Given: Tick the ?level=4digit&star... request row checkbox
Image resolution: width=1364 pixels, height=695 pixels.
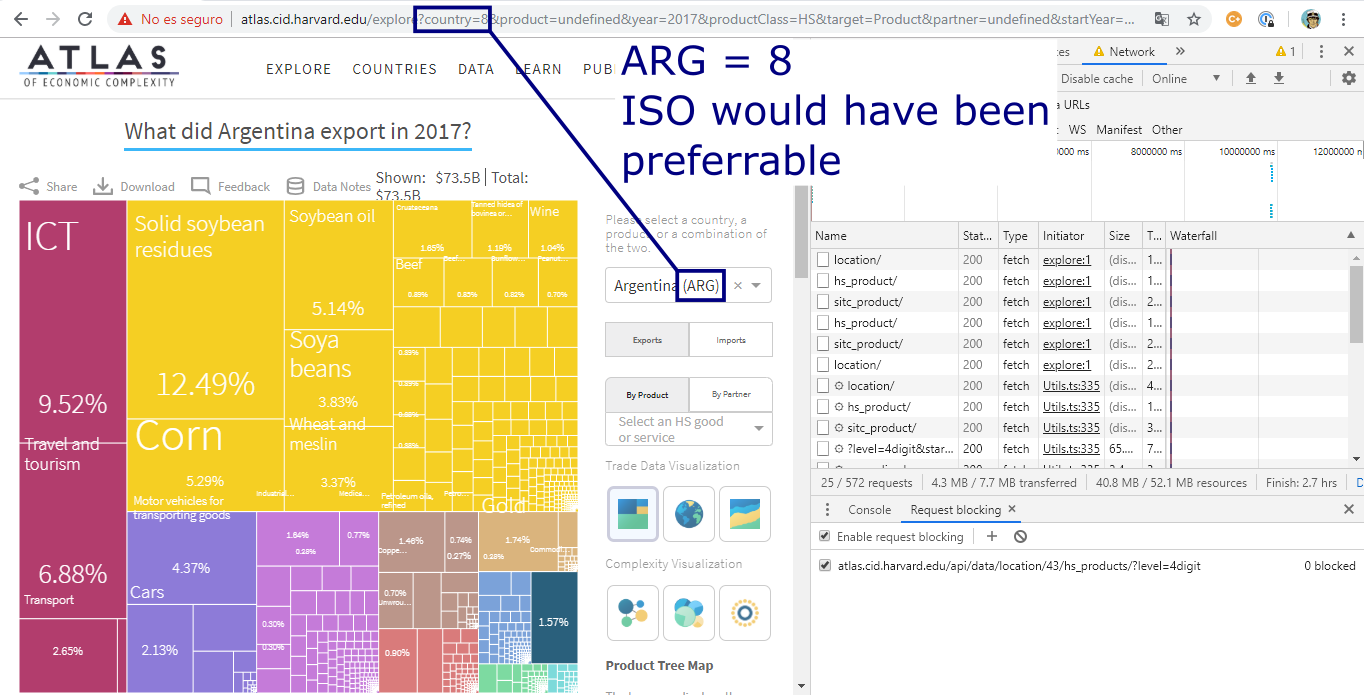Looking at the screenshot, I should [823, 448].
